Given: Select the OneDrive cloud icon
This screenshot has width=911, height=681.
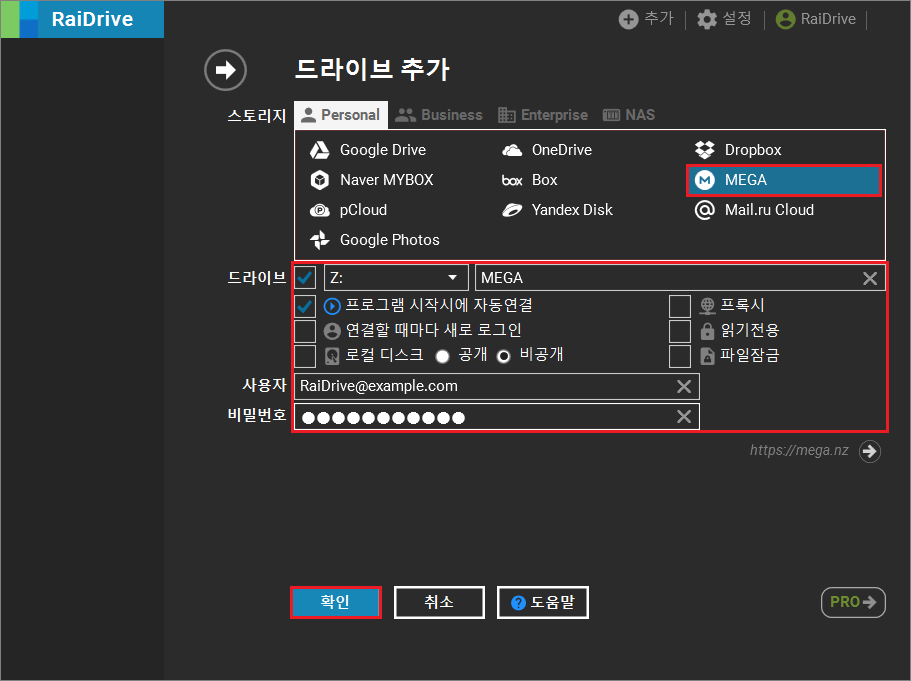Looking at the screenshot, I should click(x=512, y=150).
